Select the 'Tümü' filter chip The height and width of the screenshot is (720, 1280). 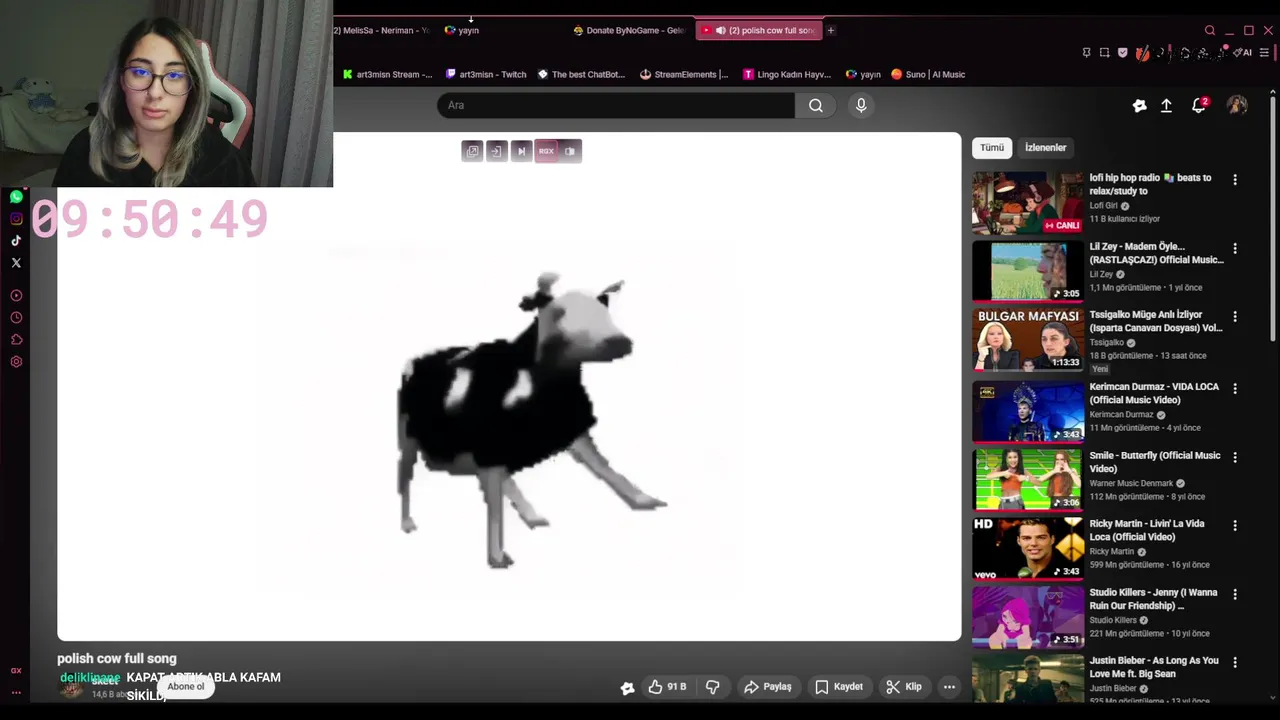992,148
